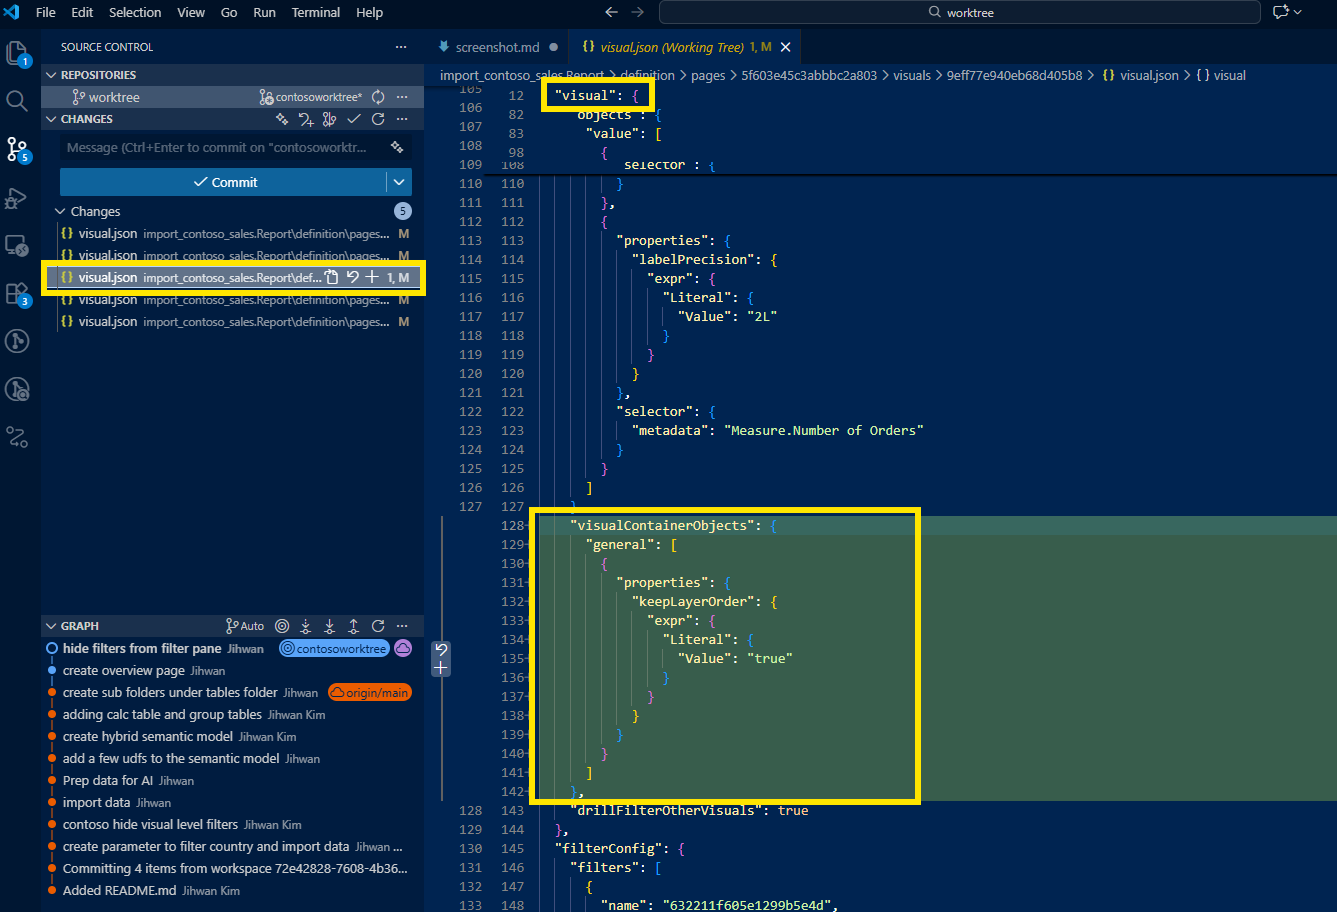Stage changes plus icon on highlighted visual.json row
Viewport: 1337px width, 912px height.
(x=372, y=277)
